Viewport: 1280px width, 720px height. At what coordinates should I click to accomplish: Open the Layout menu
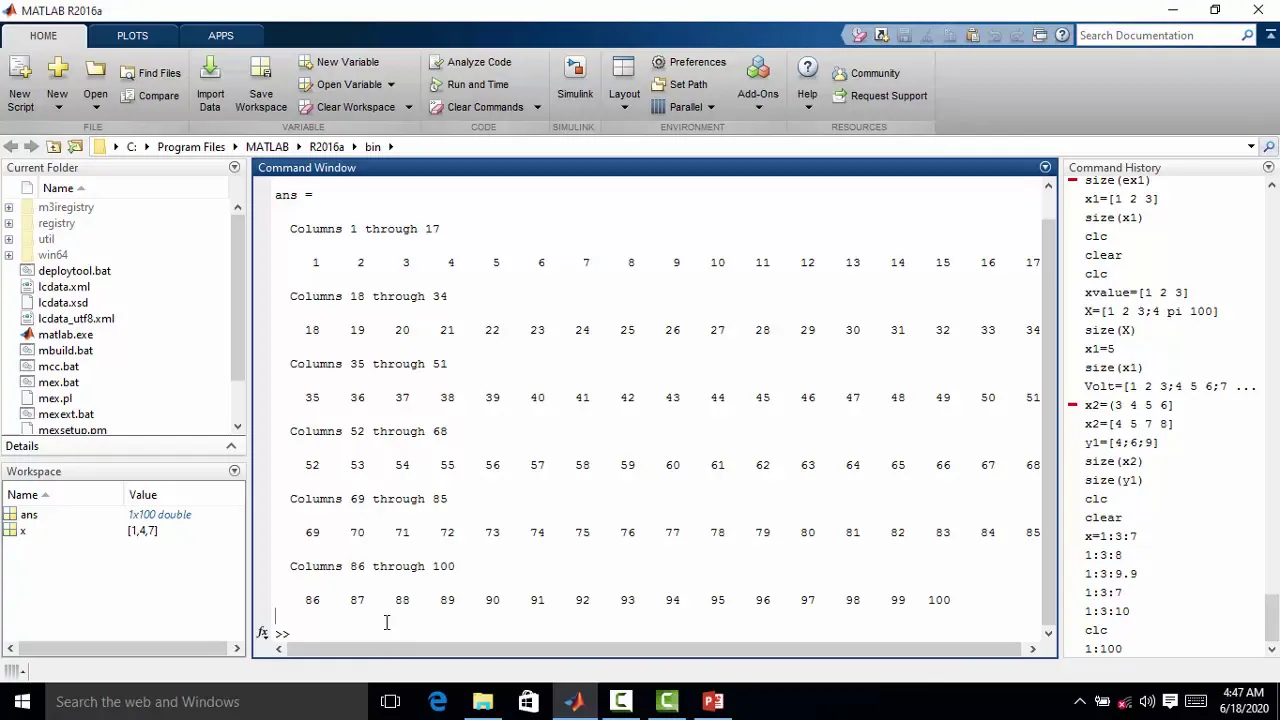coord(624,85)
